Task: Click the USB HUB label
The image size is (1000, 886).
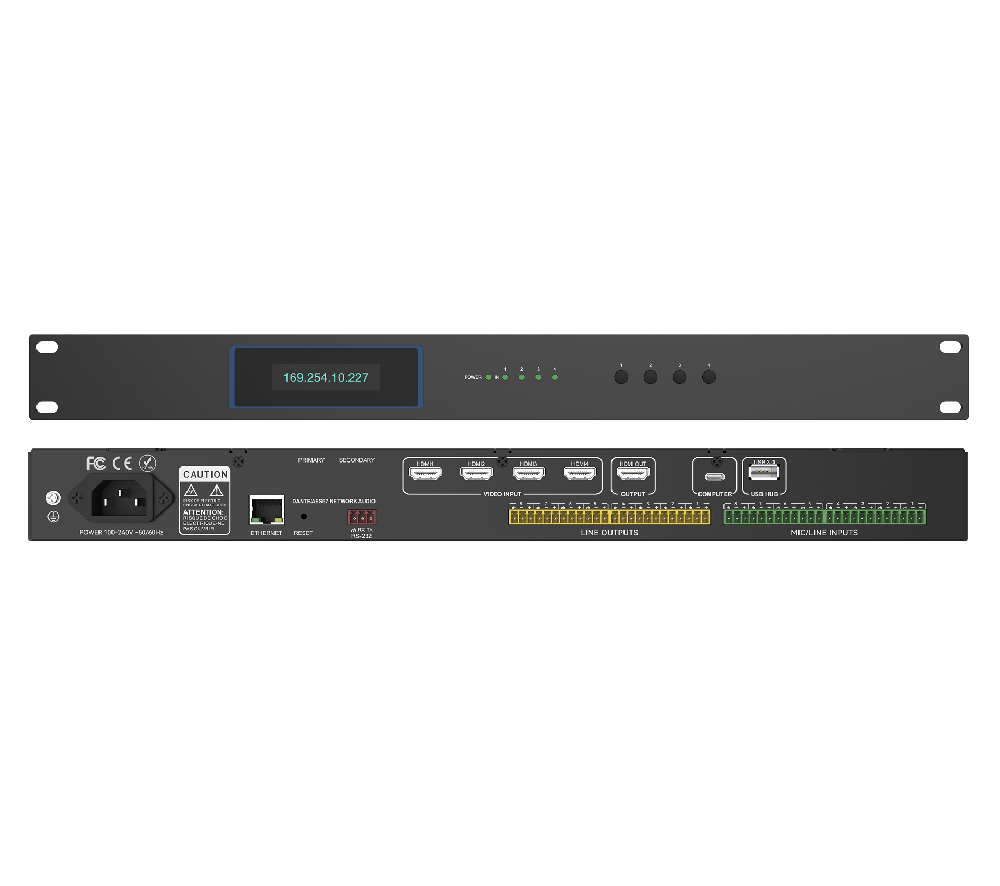Action: (764, 494)
